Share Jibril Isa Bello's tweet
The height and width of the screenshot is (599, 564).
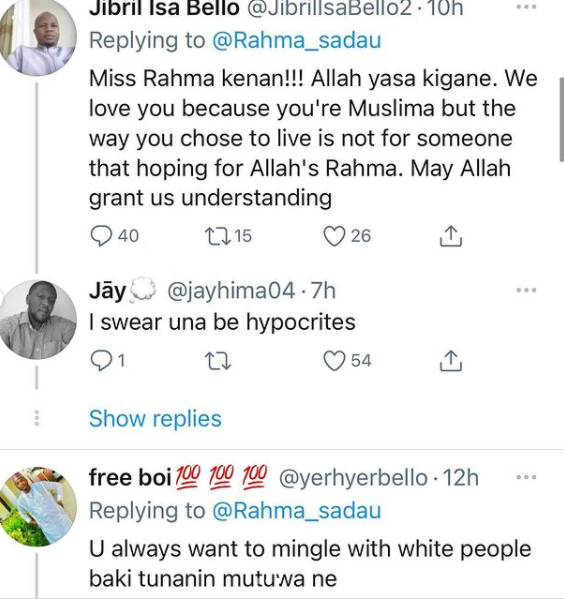pos(451,236)
